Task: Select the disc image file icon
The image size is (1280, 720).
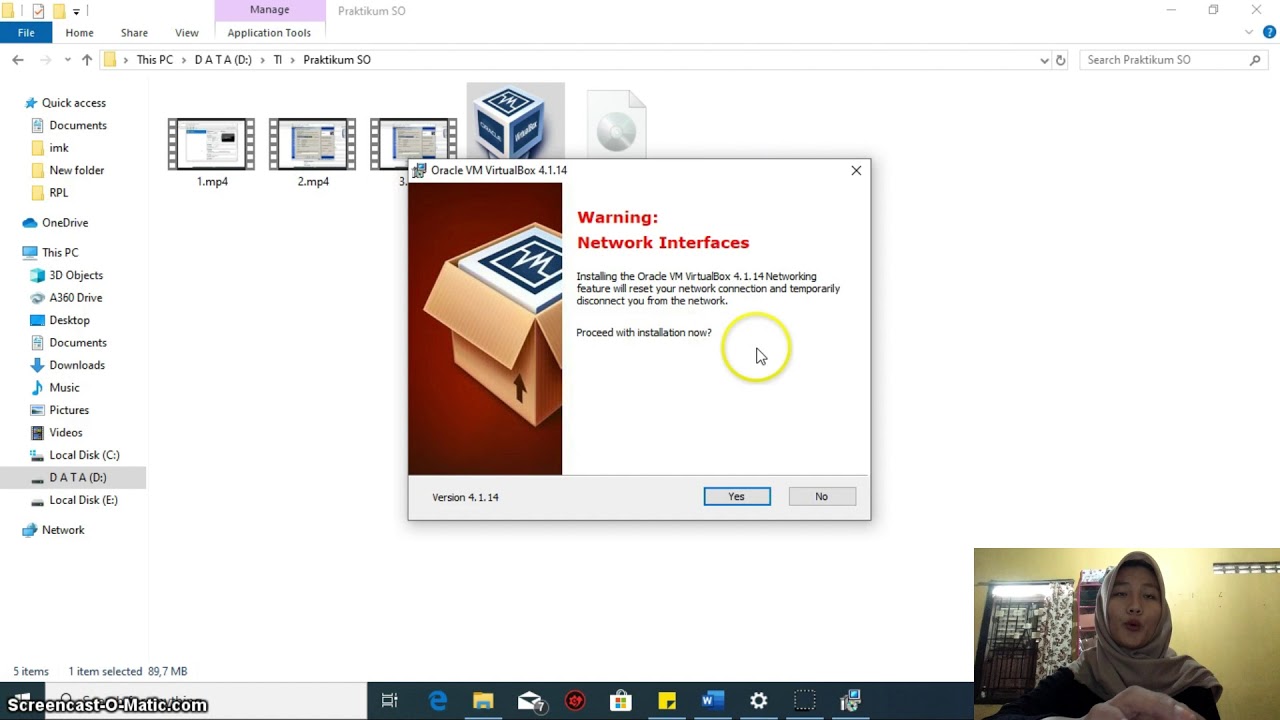Action: (616, 124)
